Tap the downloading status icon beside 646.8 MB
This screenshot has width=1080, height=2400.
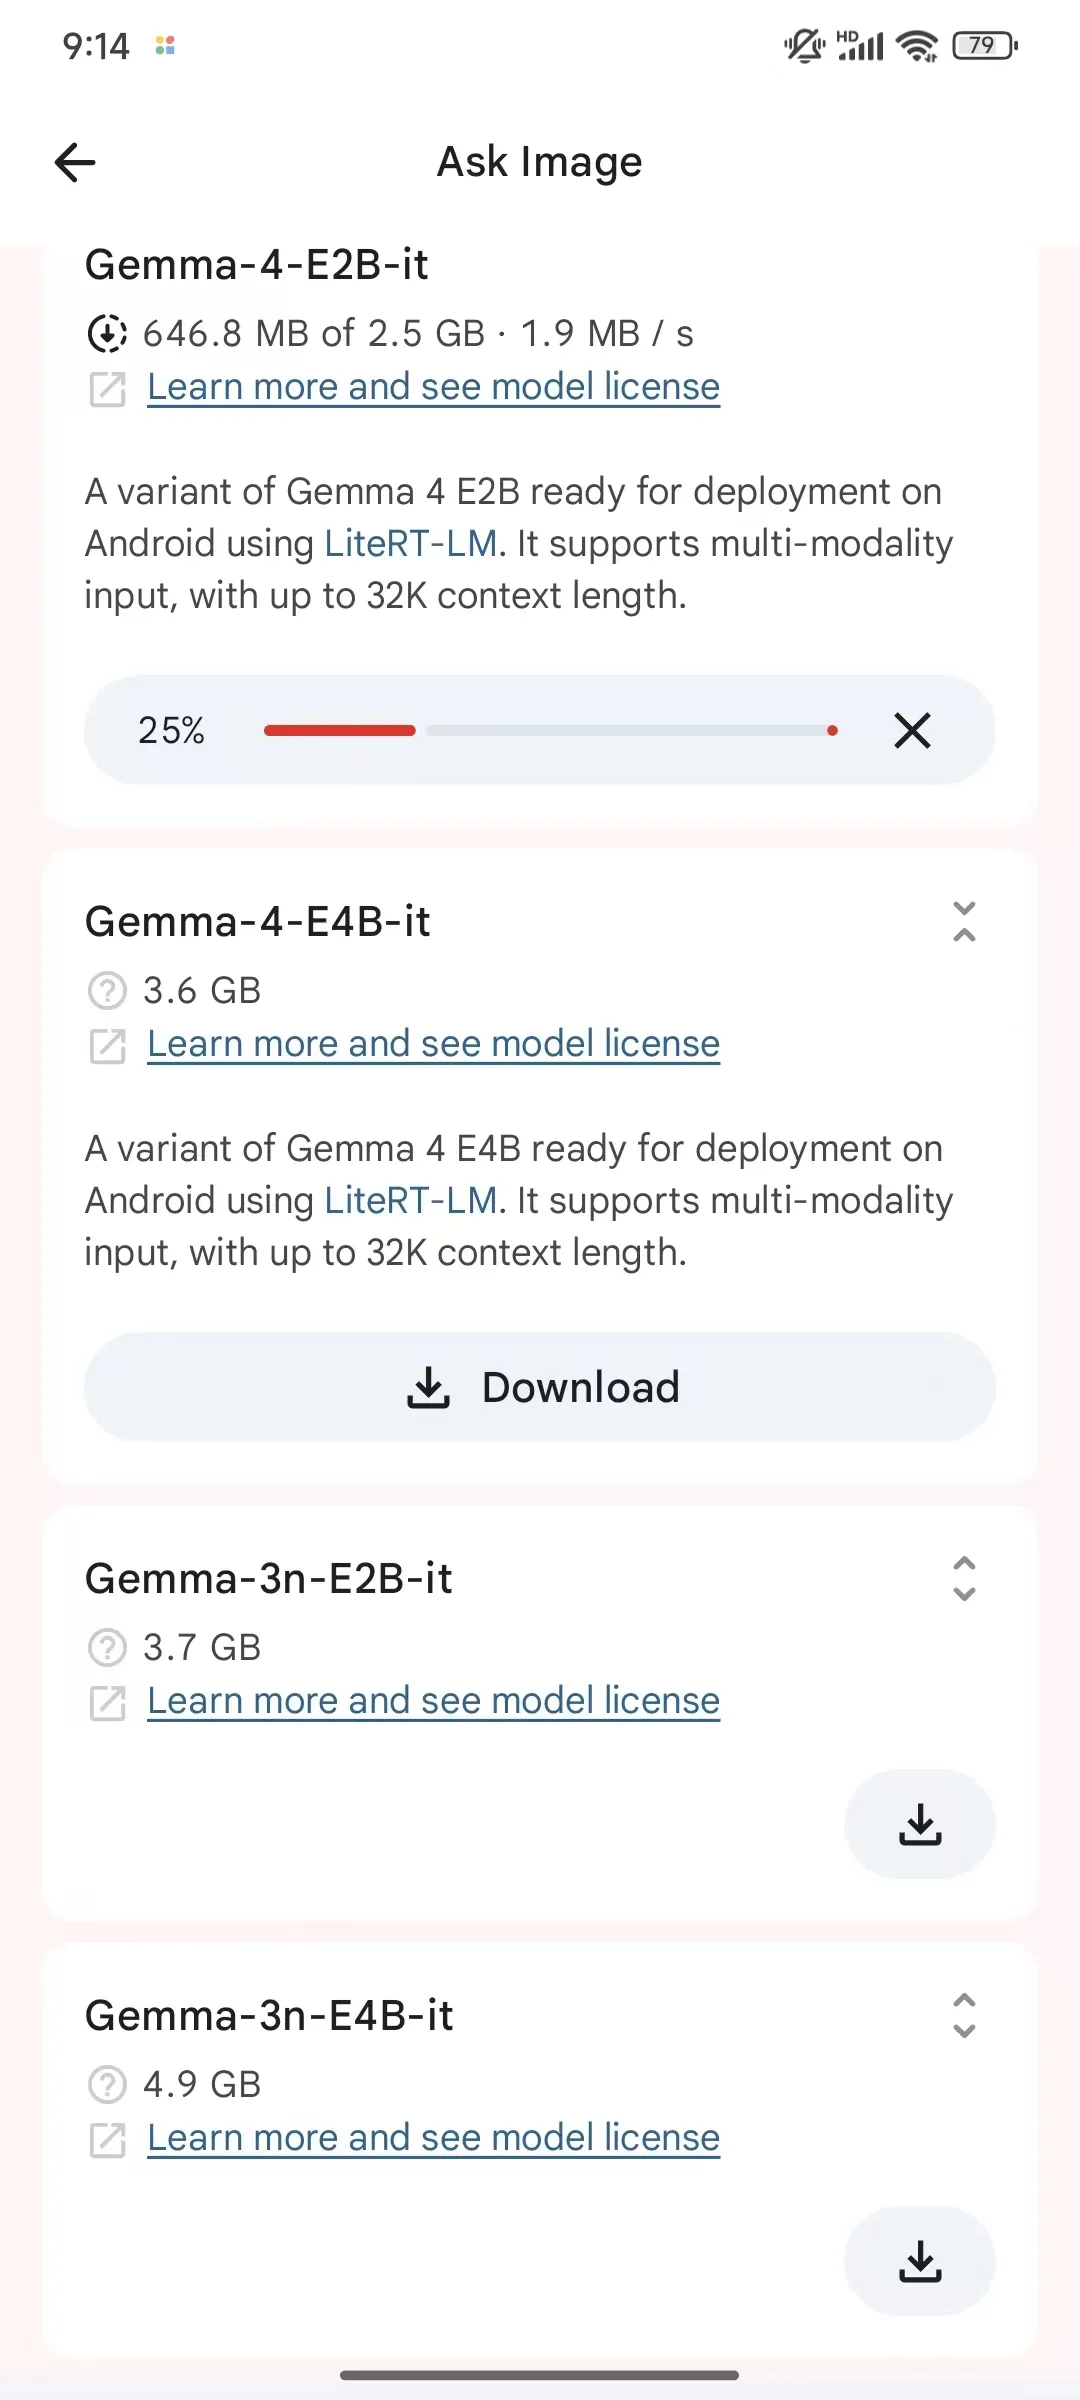(107, 334)
